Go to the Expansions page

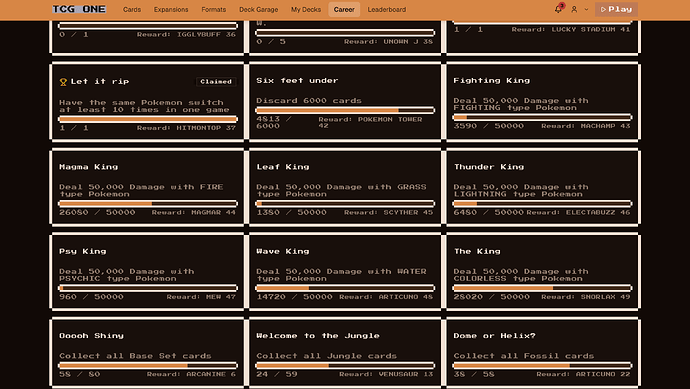(x=171, y=9)
